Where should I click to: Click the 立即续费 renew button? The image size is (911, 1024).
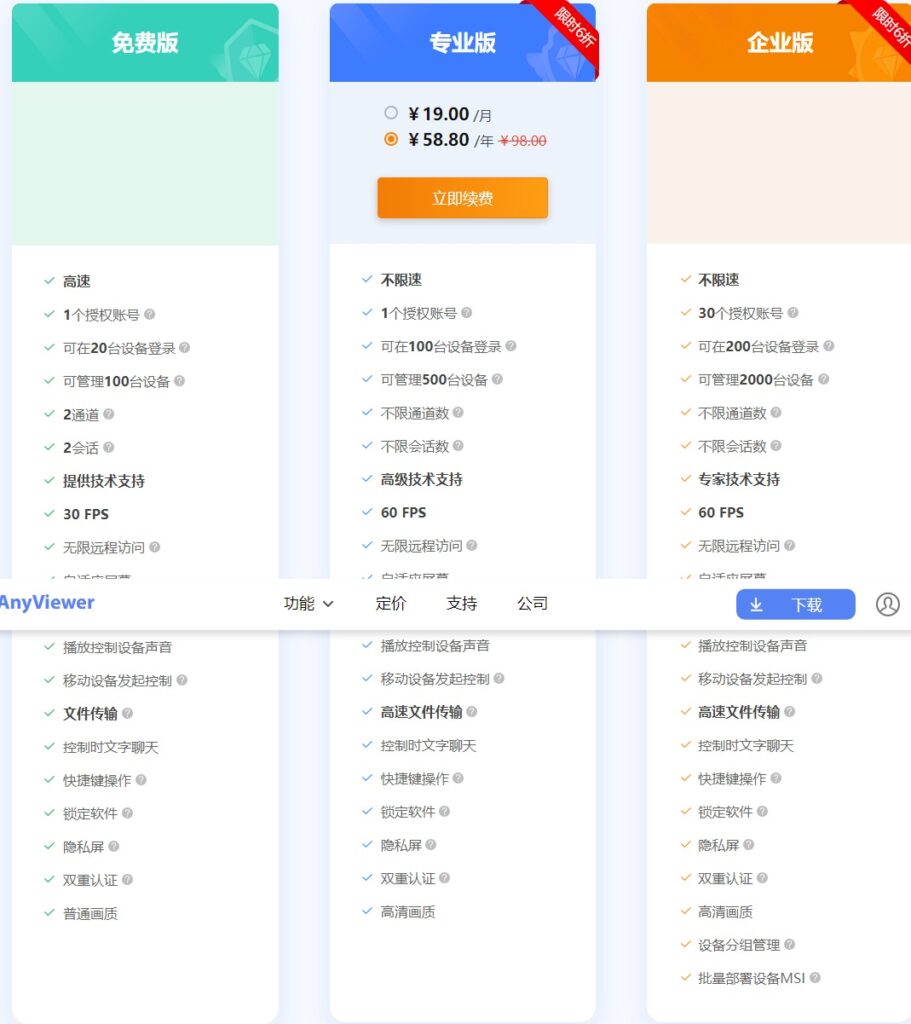pyautogui.click(x=462, y=198)
